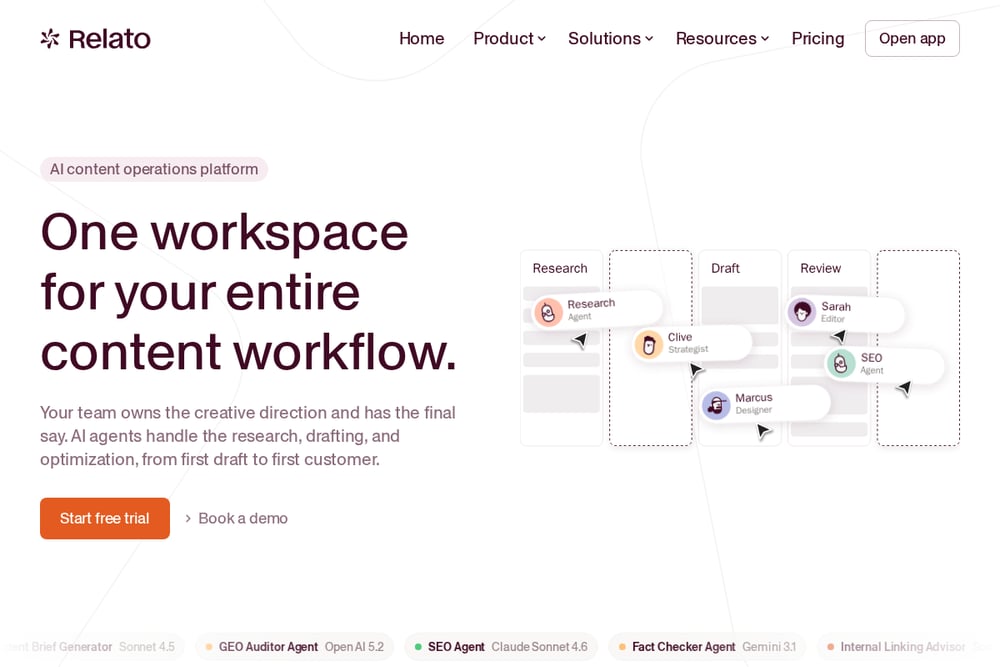The width and height of the screenshot is (1000, 667).
Task: Click the cursor arrow under Marcus card
Action: 763,432
